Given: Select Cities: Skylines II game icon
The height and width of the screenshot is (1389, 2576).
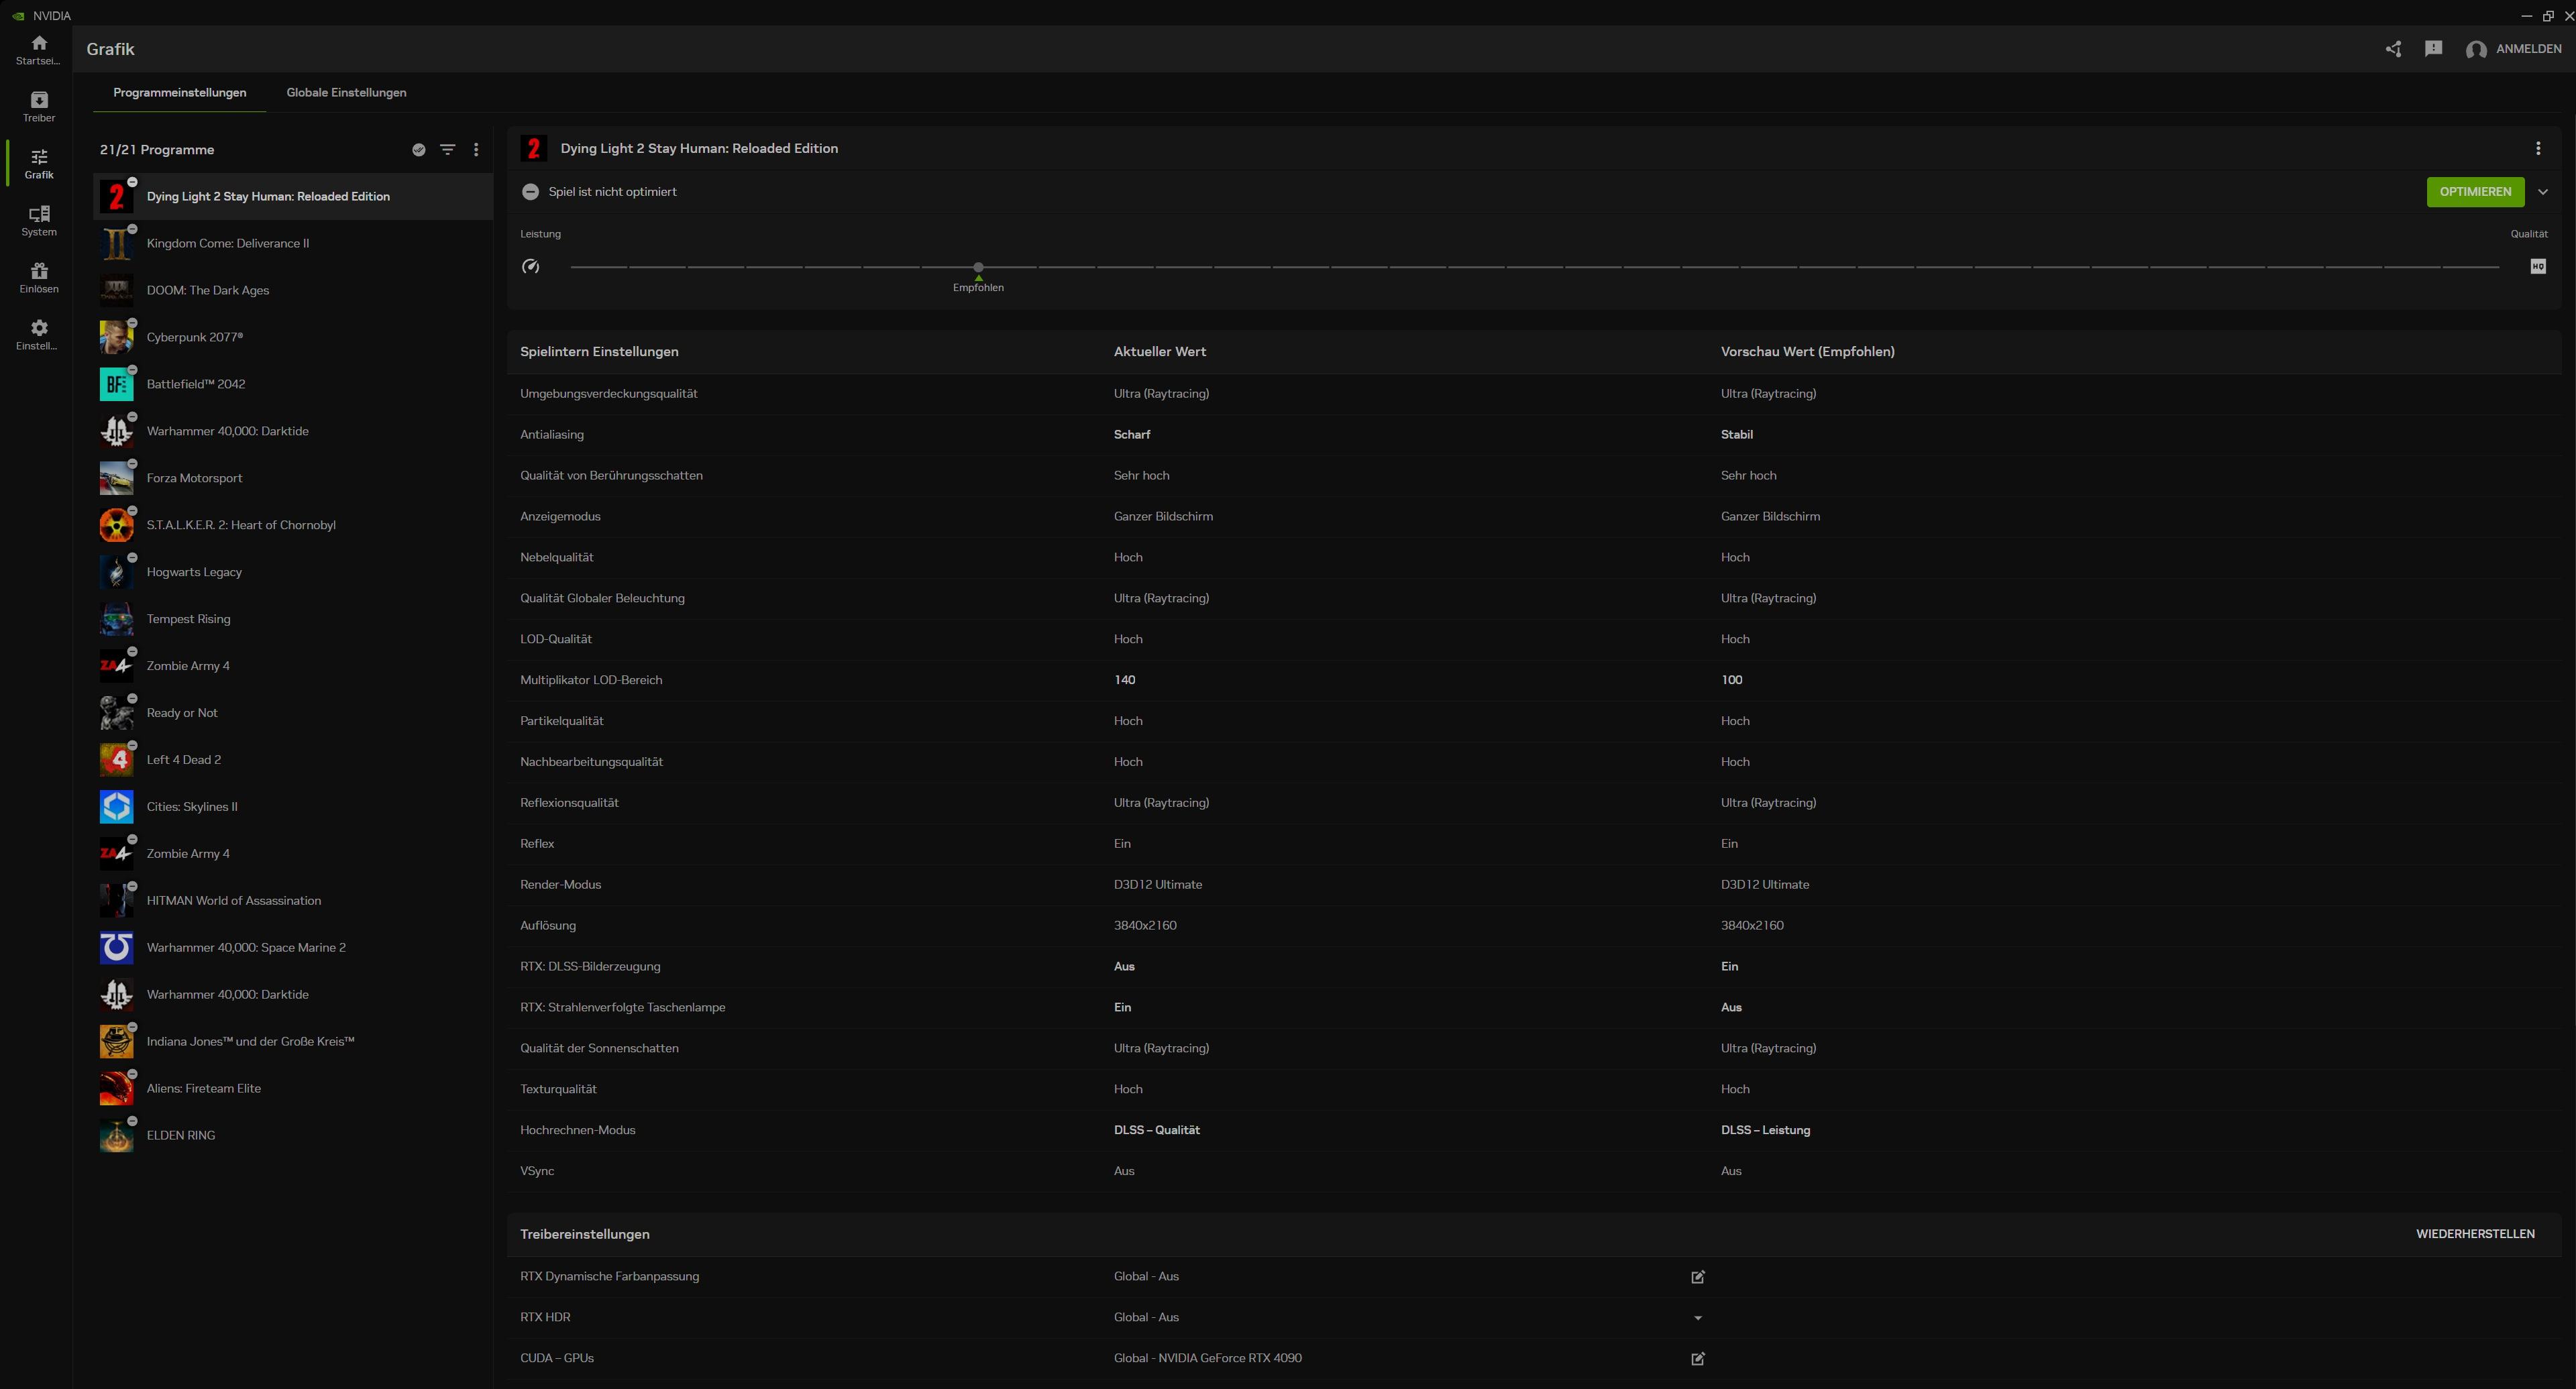Looking at the screenshot, I should pos(117,807).
